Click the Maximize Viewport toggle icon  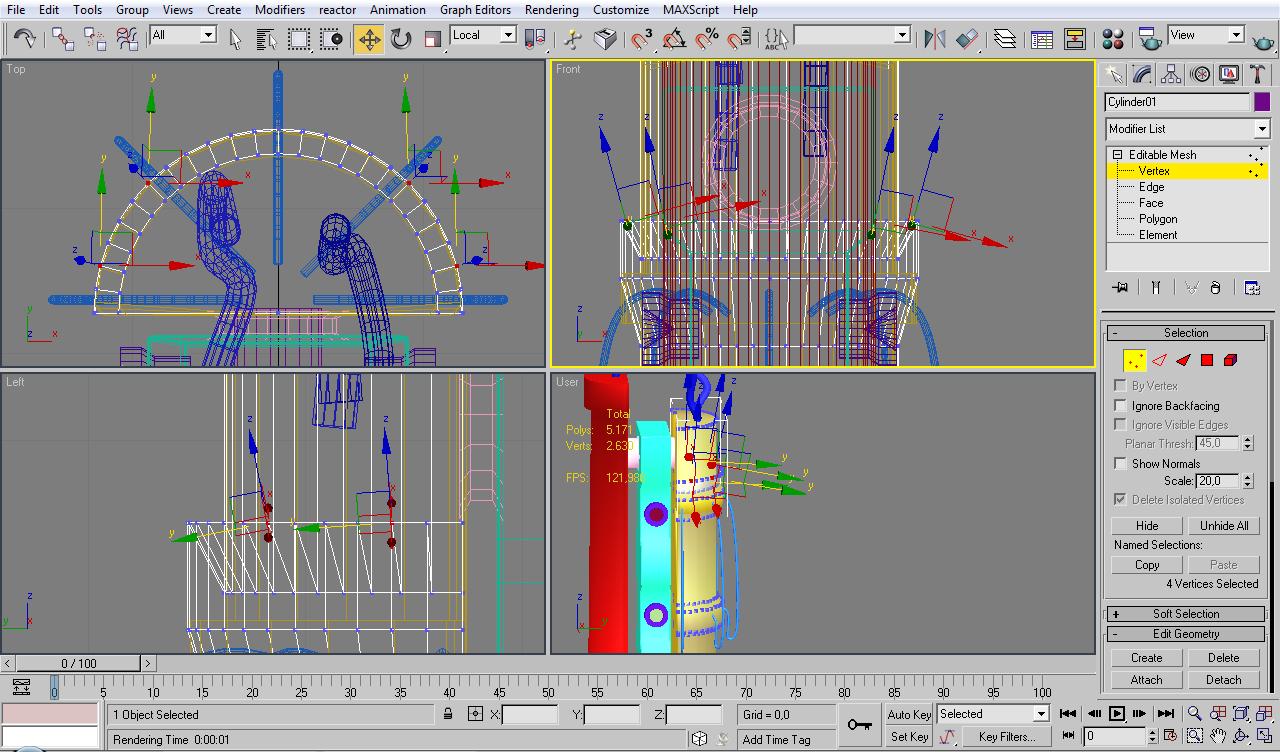1265,736
